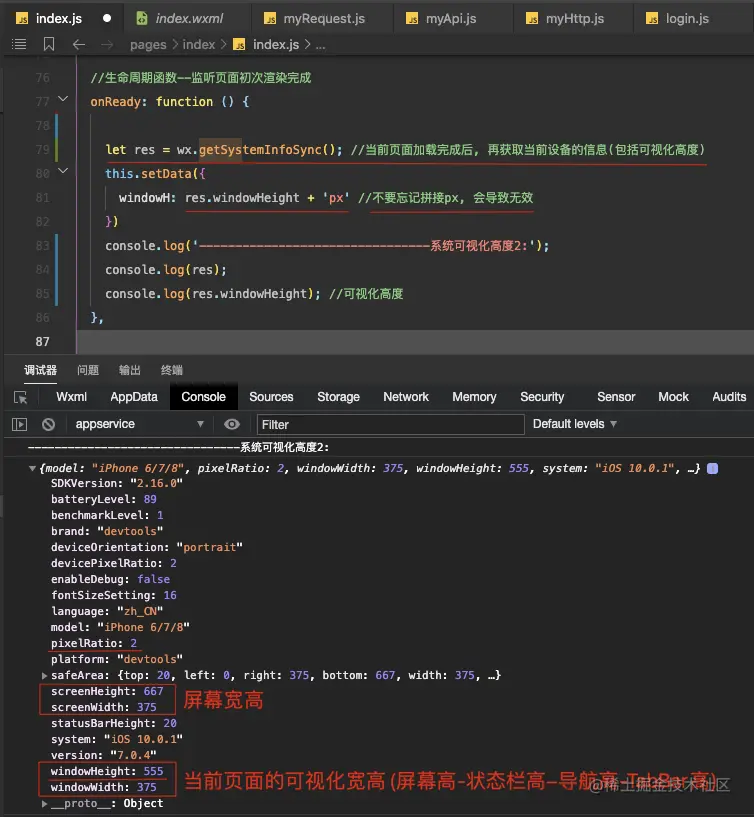Toggle the console sidebar icon
The image size is (754, 817).
pos(19,425)
